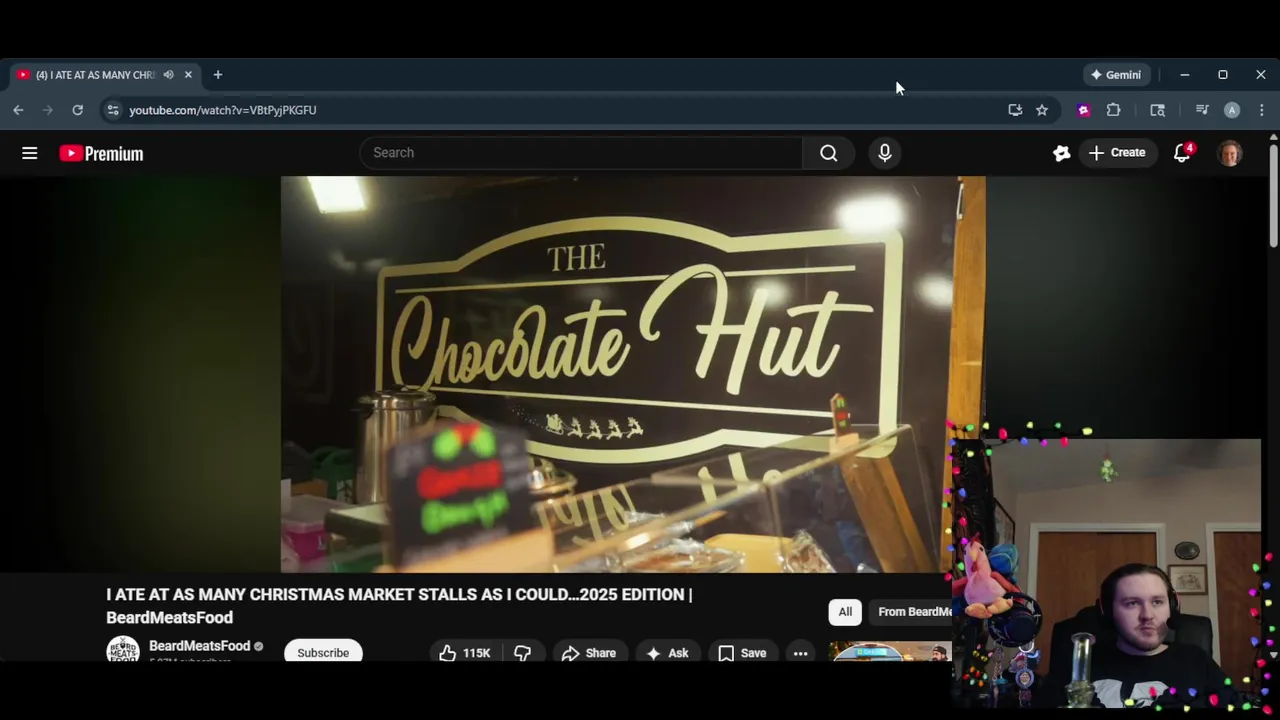The width and height of the screenshot is (1280, 720).
Task: Open the purple pinned extension icon
Action: [x=1083, y=110]
